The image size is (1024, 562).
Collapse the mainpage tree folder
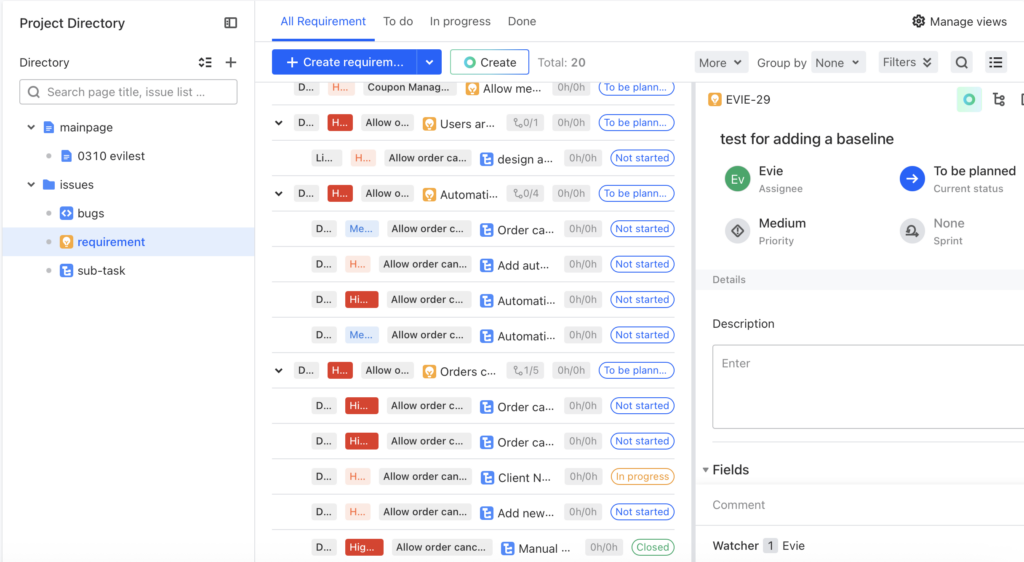32,128
